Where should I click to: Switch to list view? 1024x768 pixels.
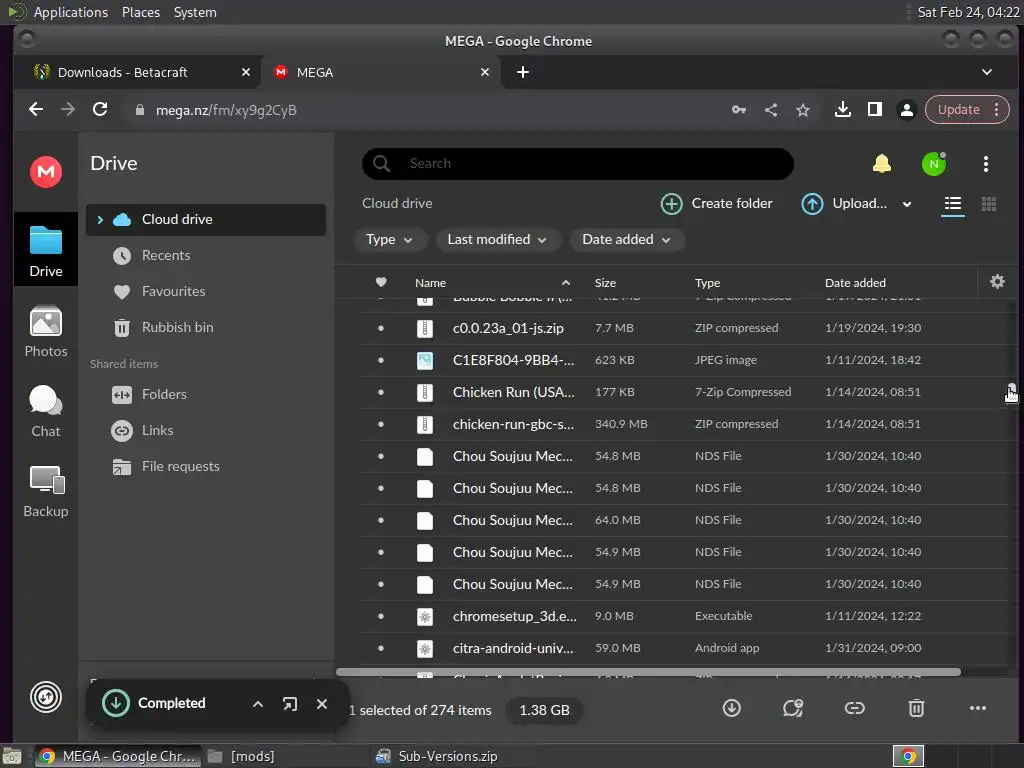pos(953,204)
